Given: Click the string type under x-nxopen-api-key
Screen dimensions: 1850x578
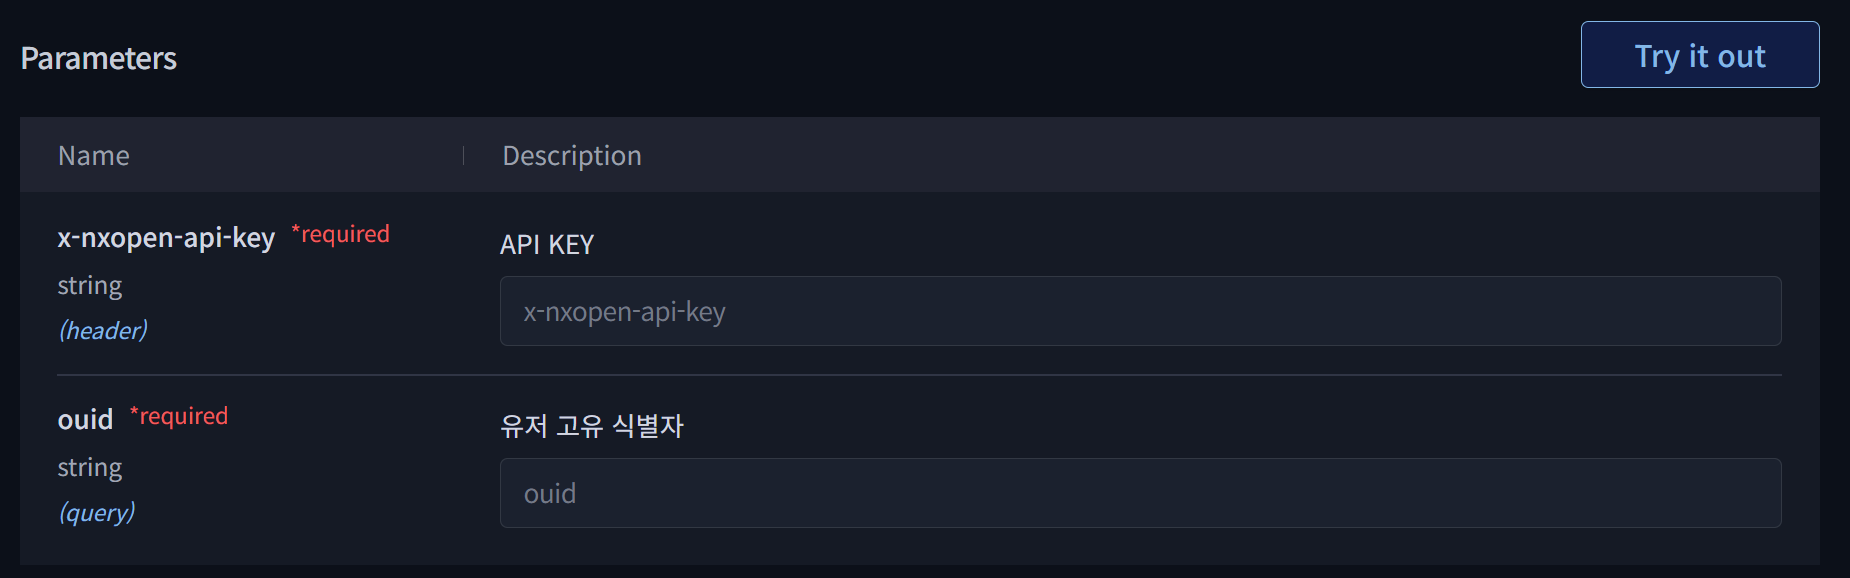Looking at the screenshot, I should click(x=90, y=286).
